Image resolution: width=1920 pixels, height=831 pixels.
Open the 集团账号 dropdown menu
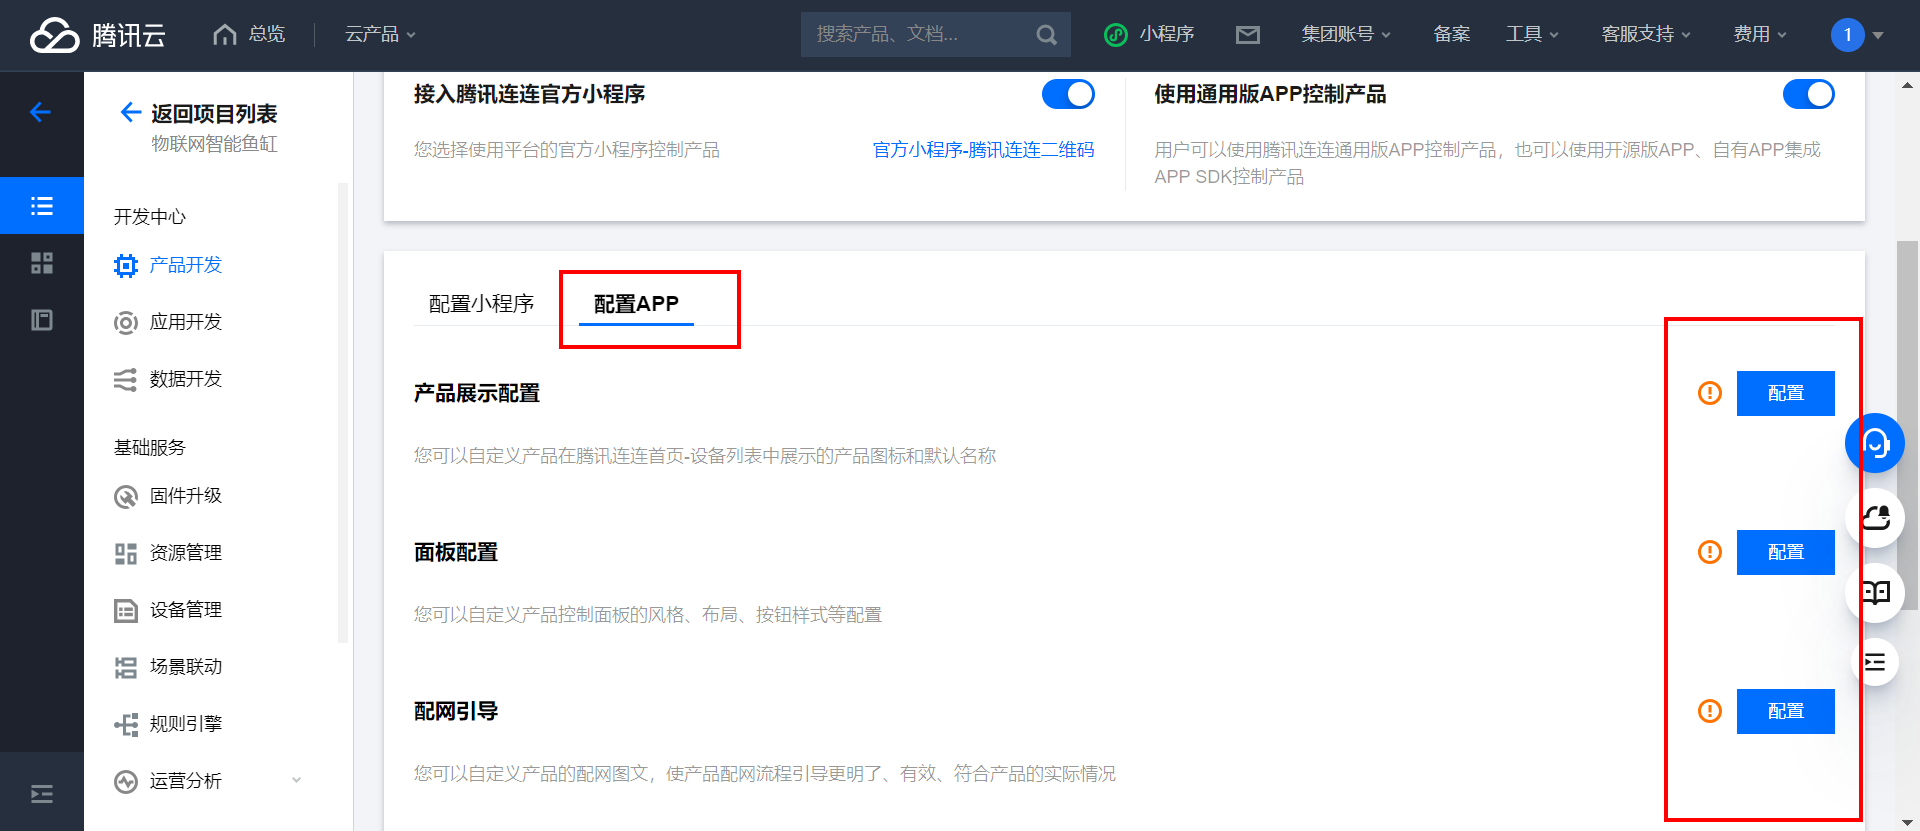[1345, 35]
